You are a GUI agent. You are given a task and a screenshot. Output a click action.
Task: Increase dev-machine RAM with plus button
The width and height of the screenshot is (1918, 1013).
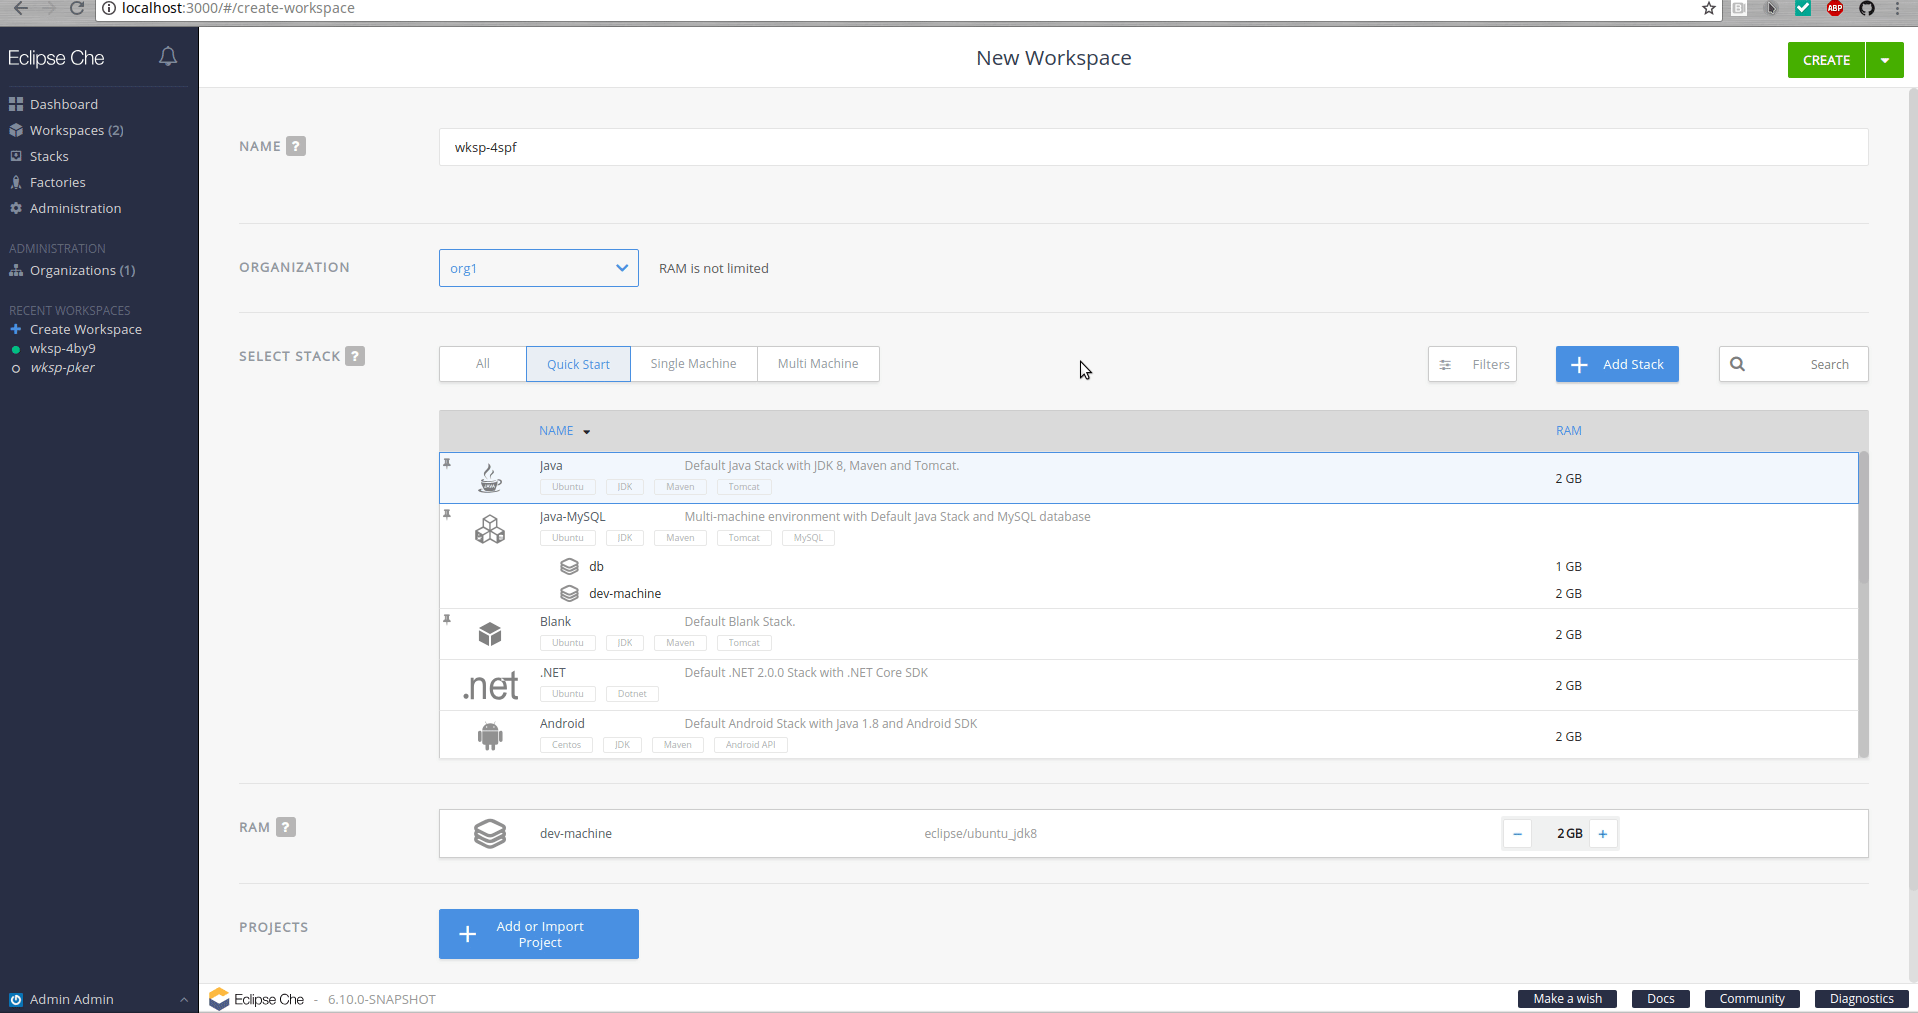point(1603,833)
